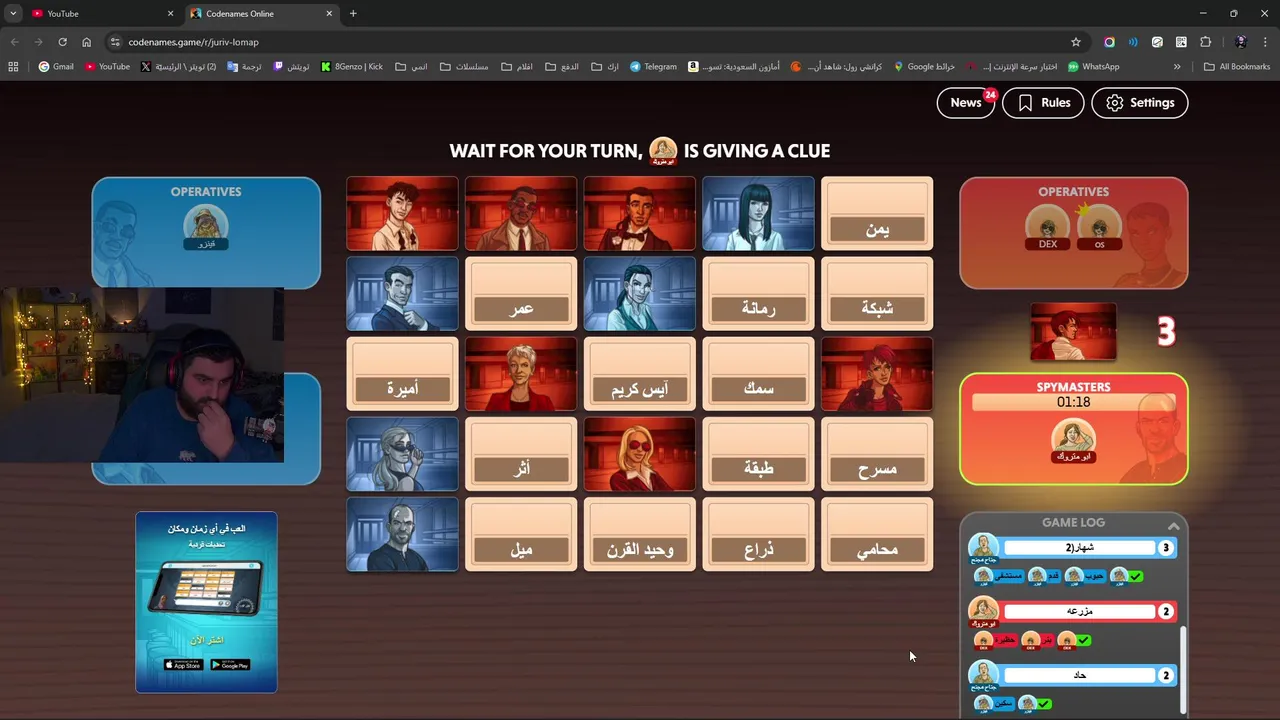Viewport: 1280px width, 720px height.
Task: Open a new browser tab
Action: click(353, 14)
